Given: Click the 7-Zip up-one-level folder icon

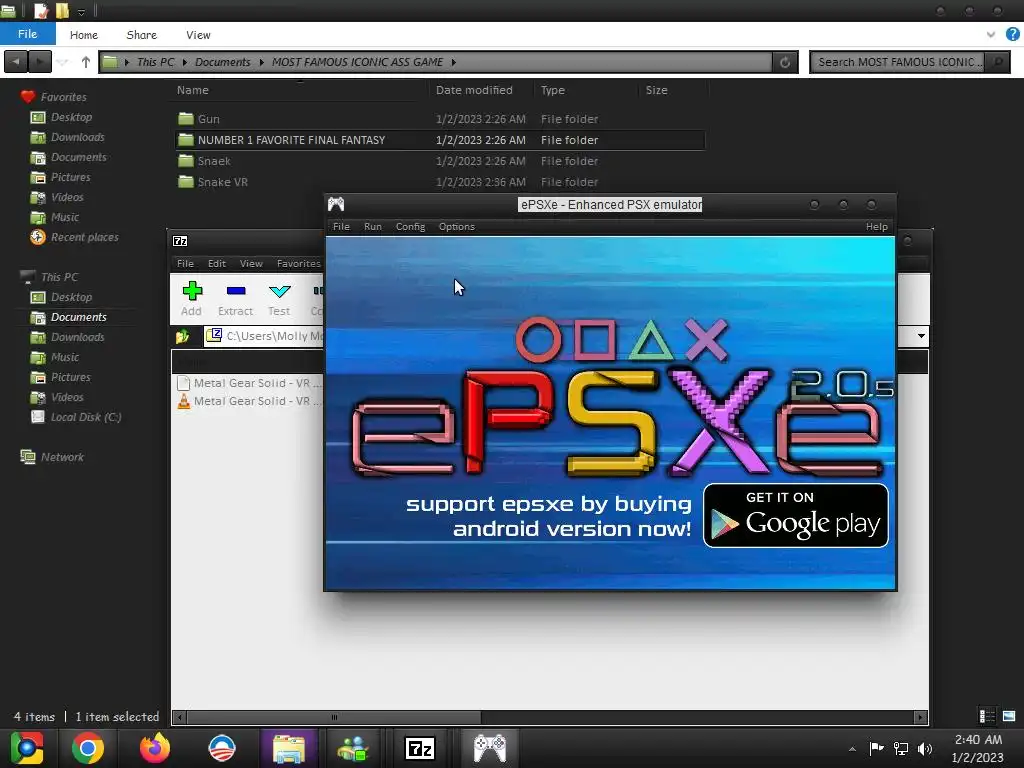Looking at the screenshot, I should [182, 336].
